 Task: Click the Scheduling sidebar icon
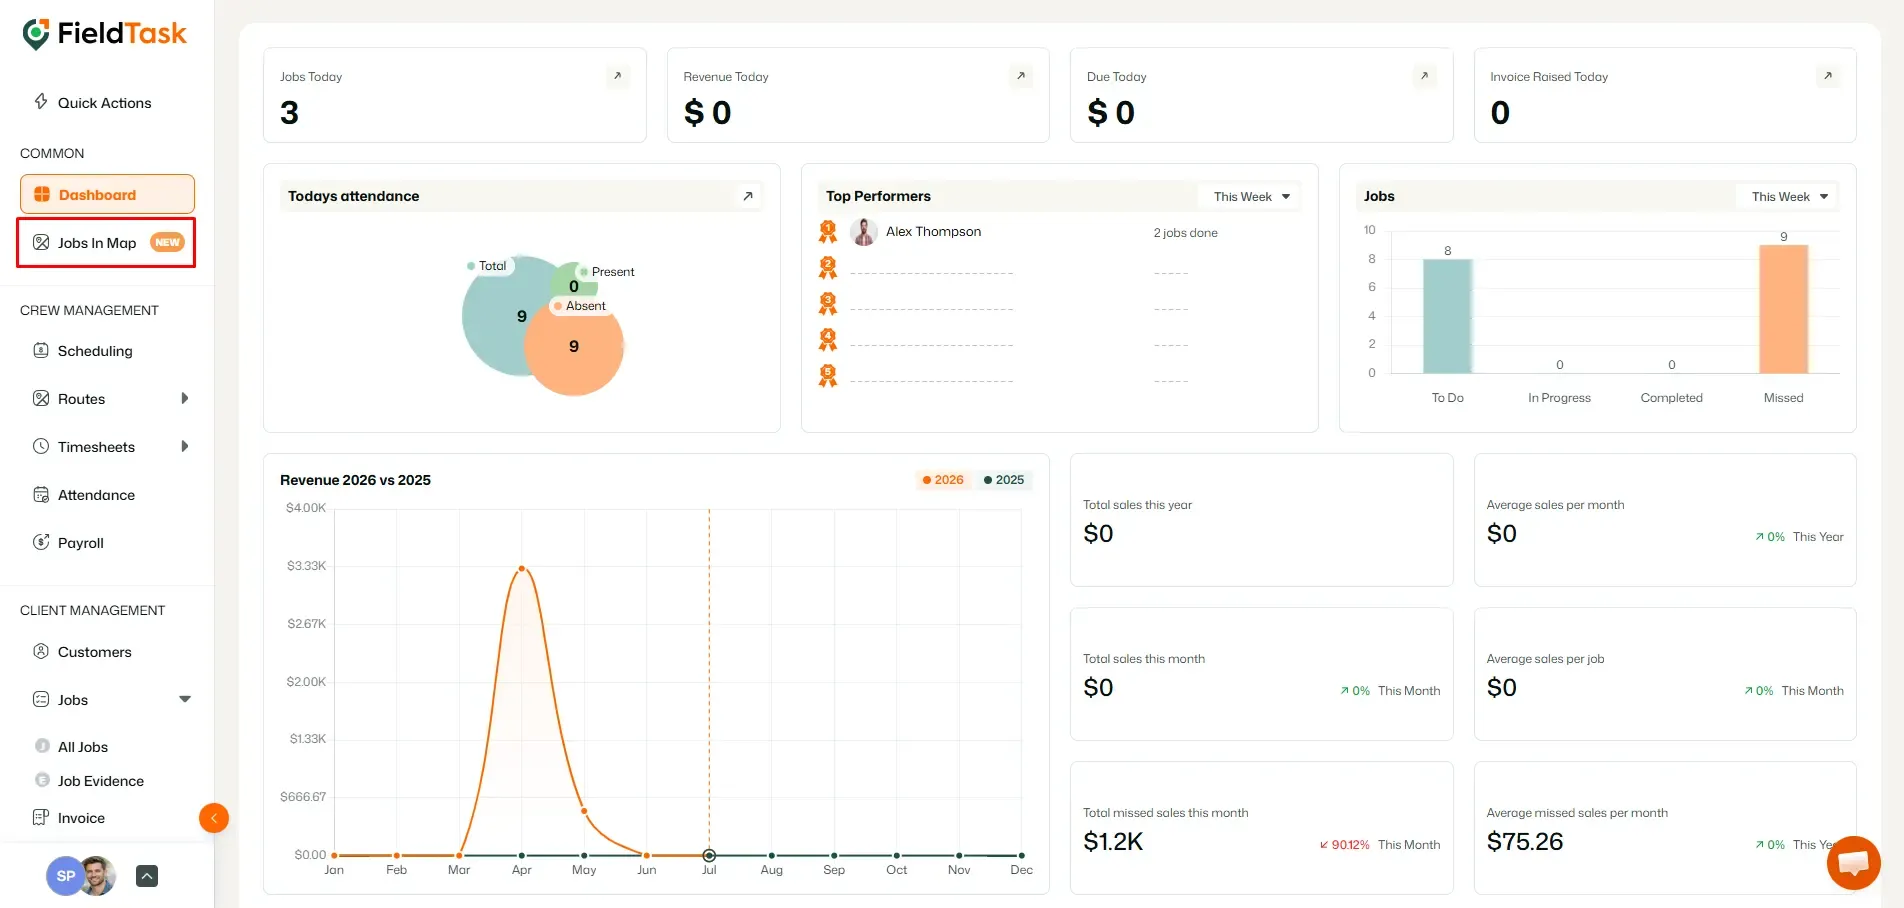pyautogui.click(x=41, y=350)
